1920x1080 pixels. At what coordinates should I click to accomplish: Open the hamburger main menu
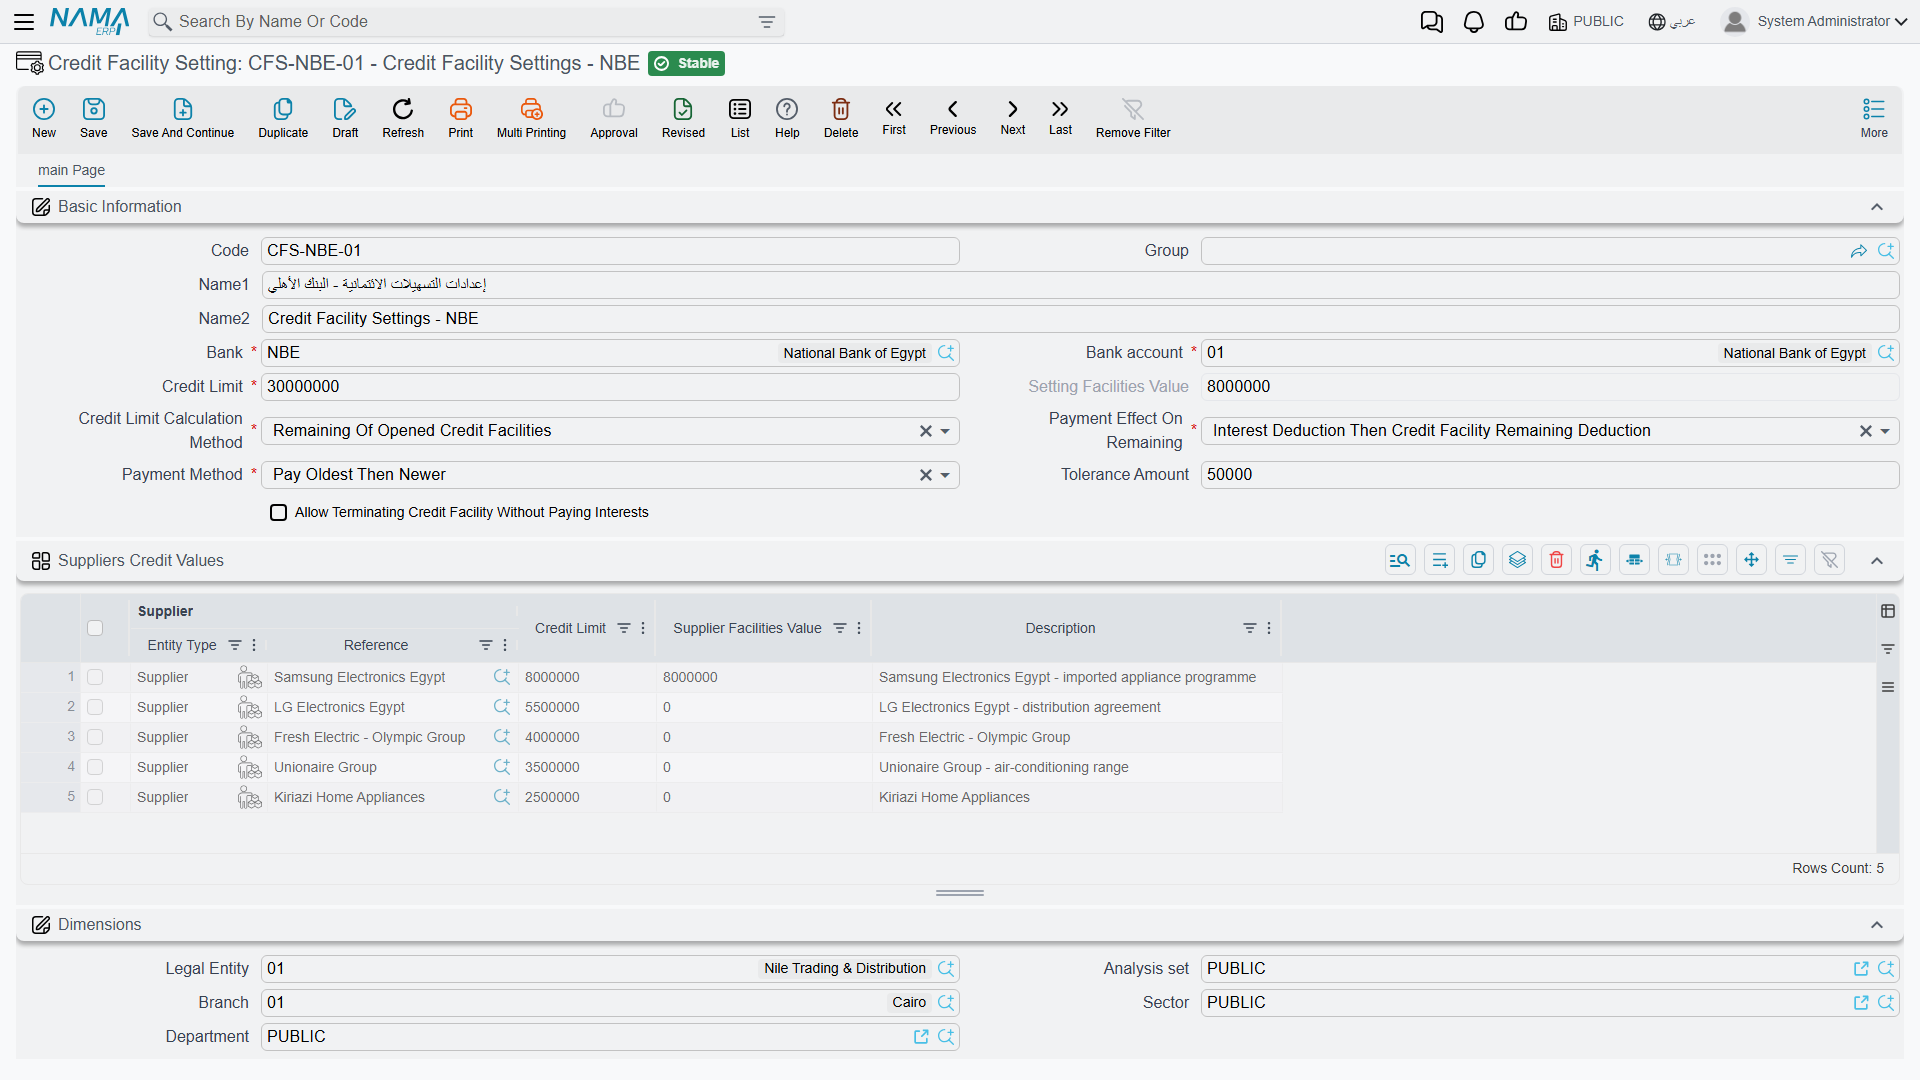pos(24,21)
